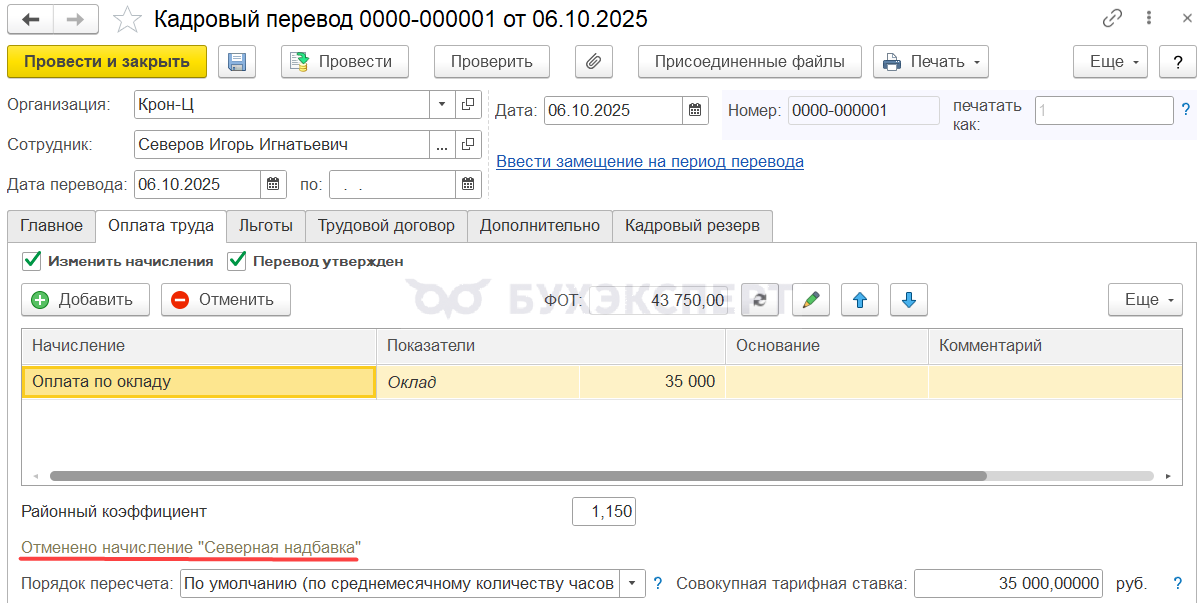Screen dimensions: 1204x603
Task: Open top Еще menu
Action: tap(1112, 62)
